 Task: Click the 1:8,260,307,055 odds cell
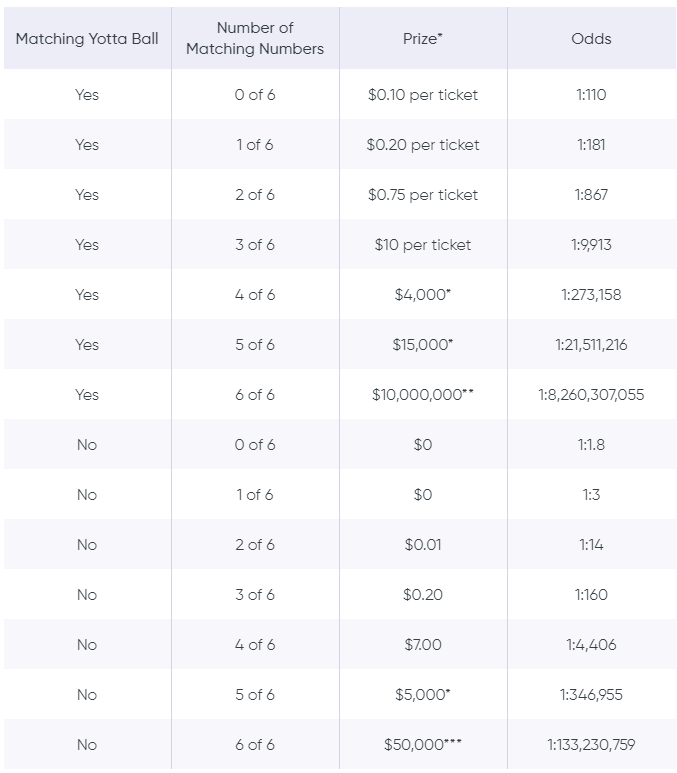point(591,394)
